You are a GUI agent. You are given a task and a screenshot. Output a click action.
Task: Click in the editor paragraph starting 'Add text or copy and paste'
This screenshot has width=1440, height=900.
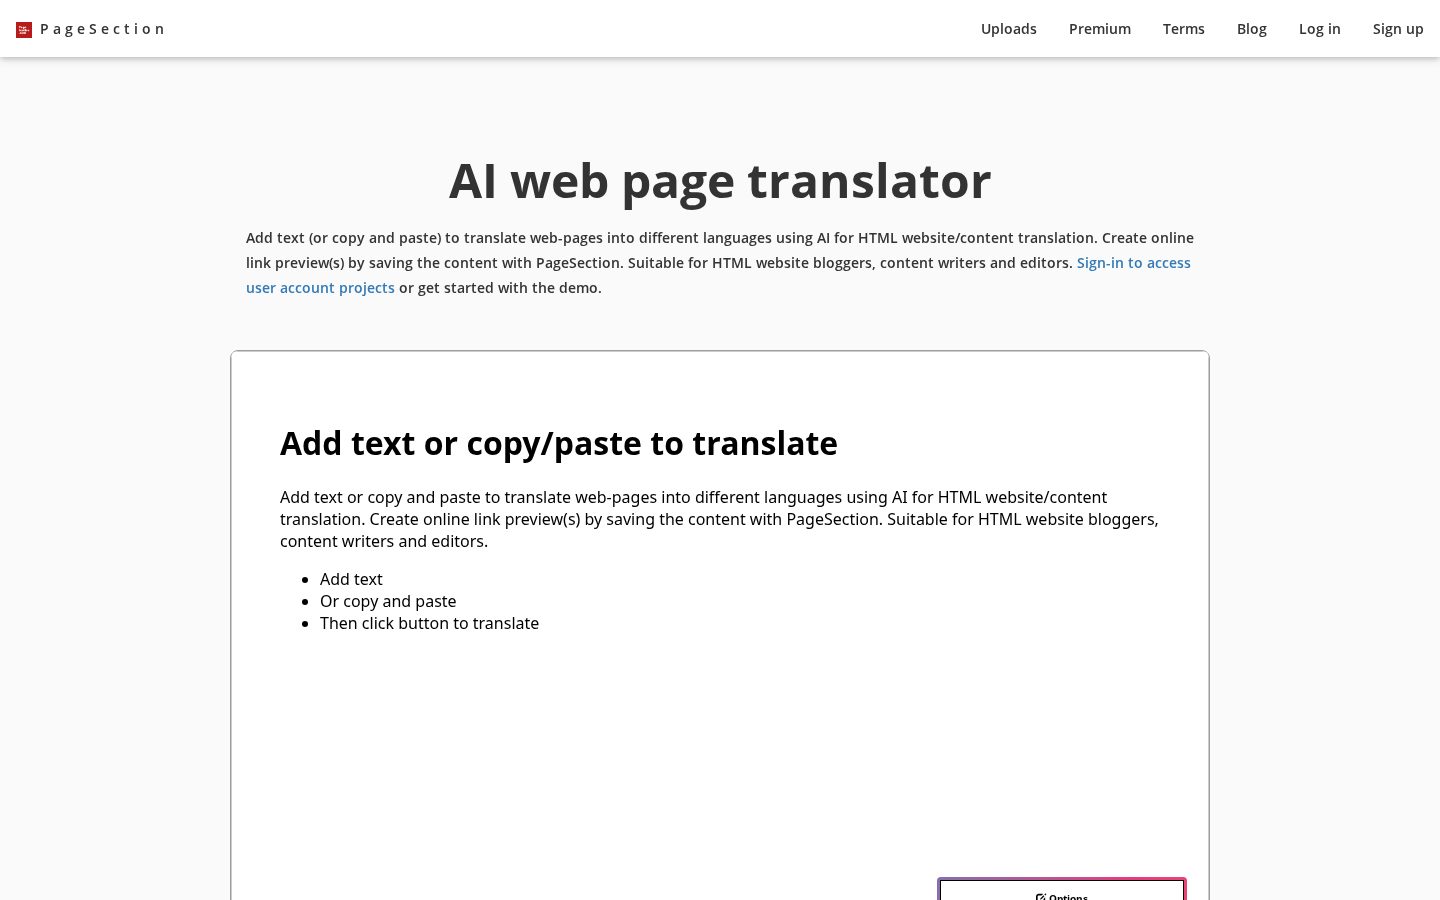(x=720, y=519)
